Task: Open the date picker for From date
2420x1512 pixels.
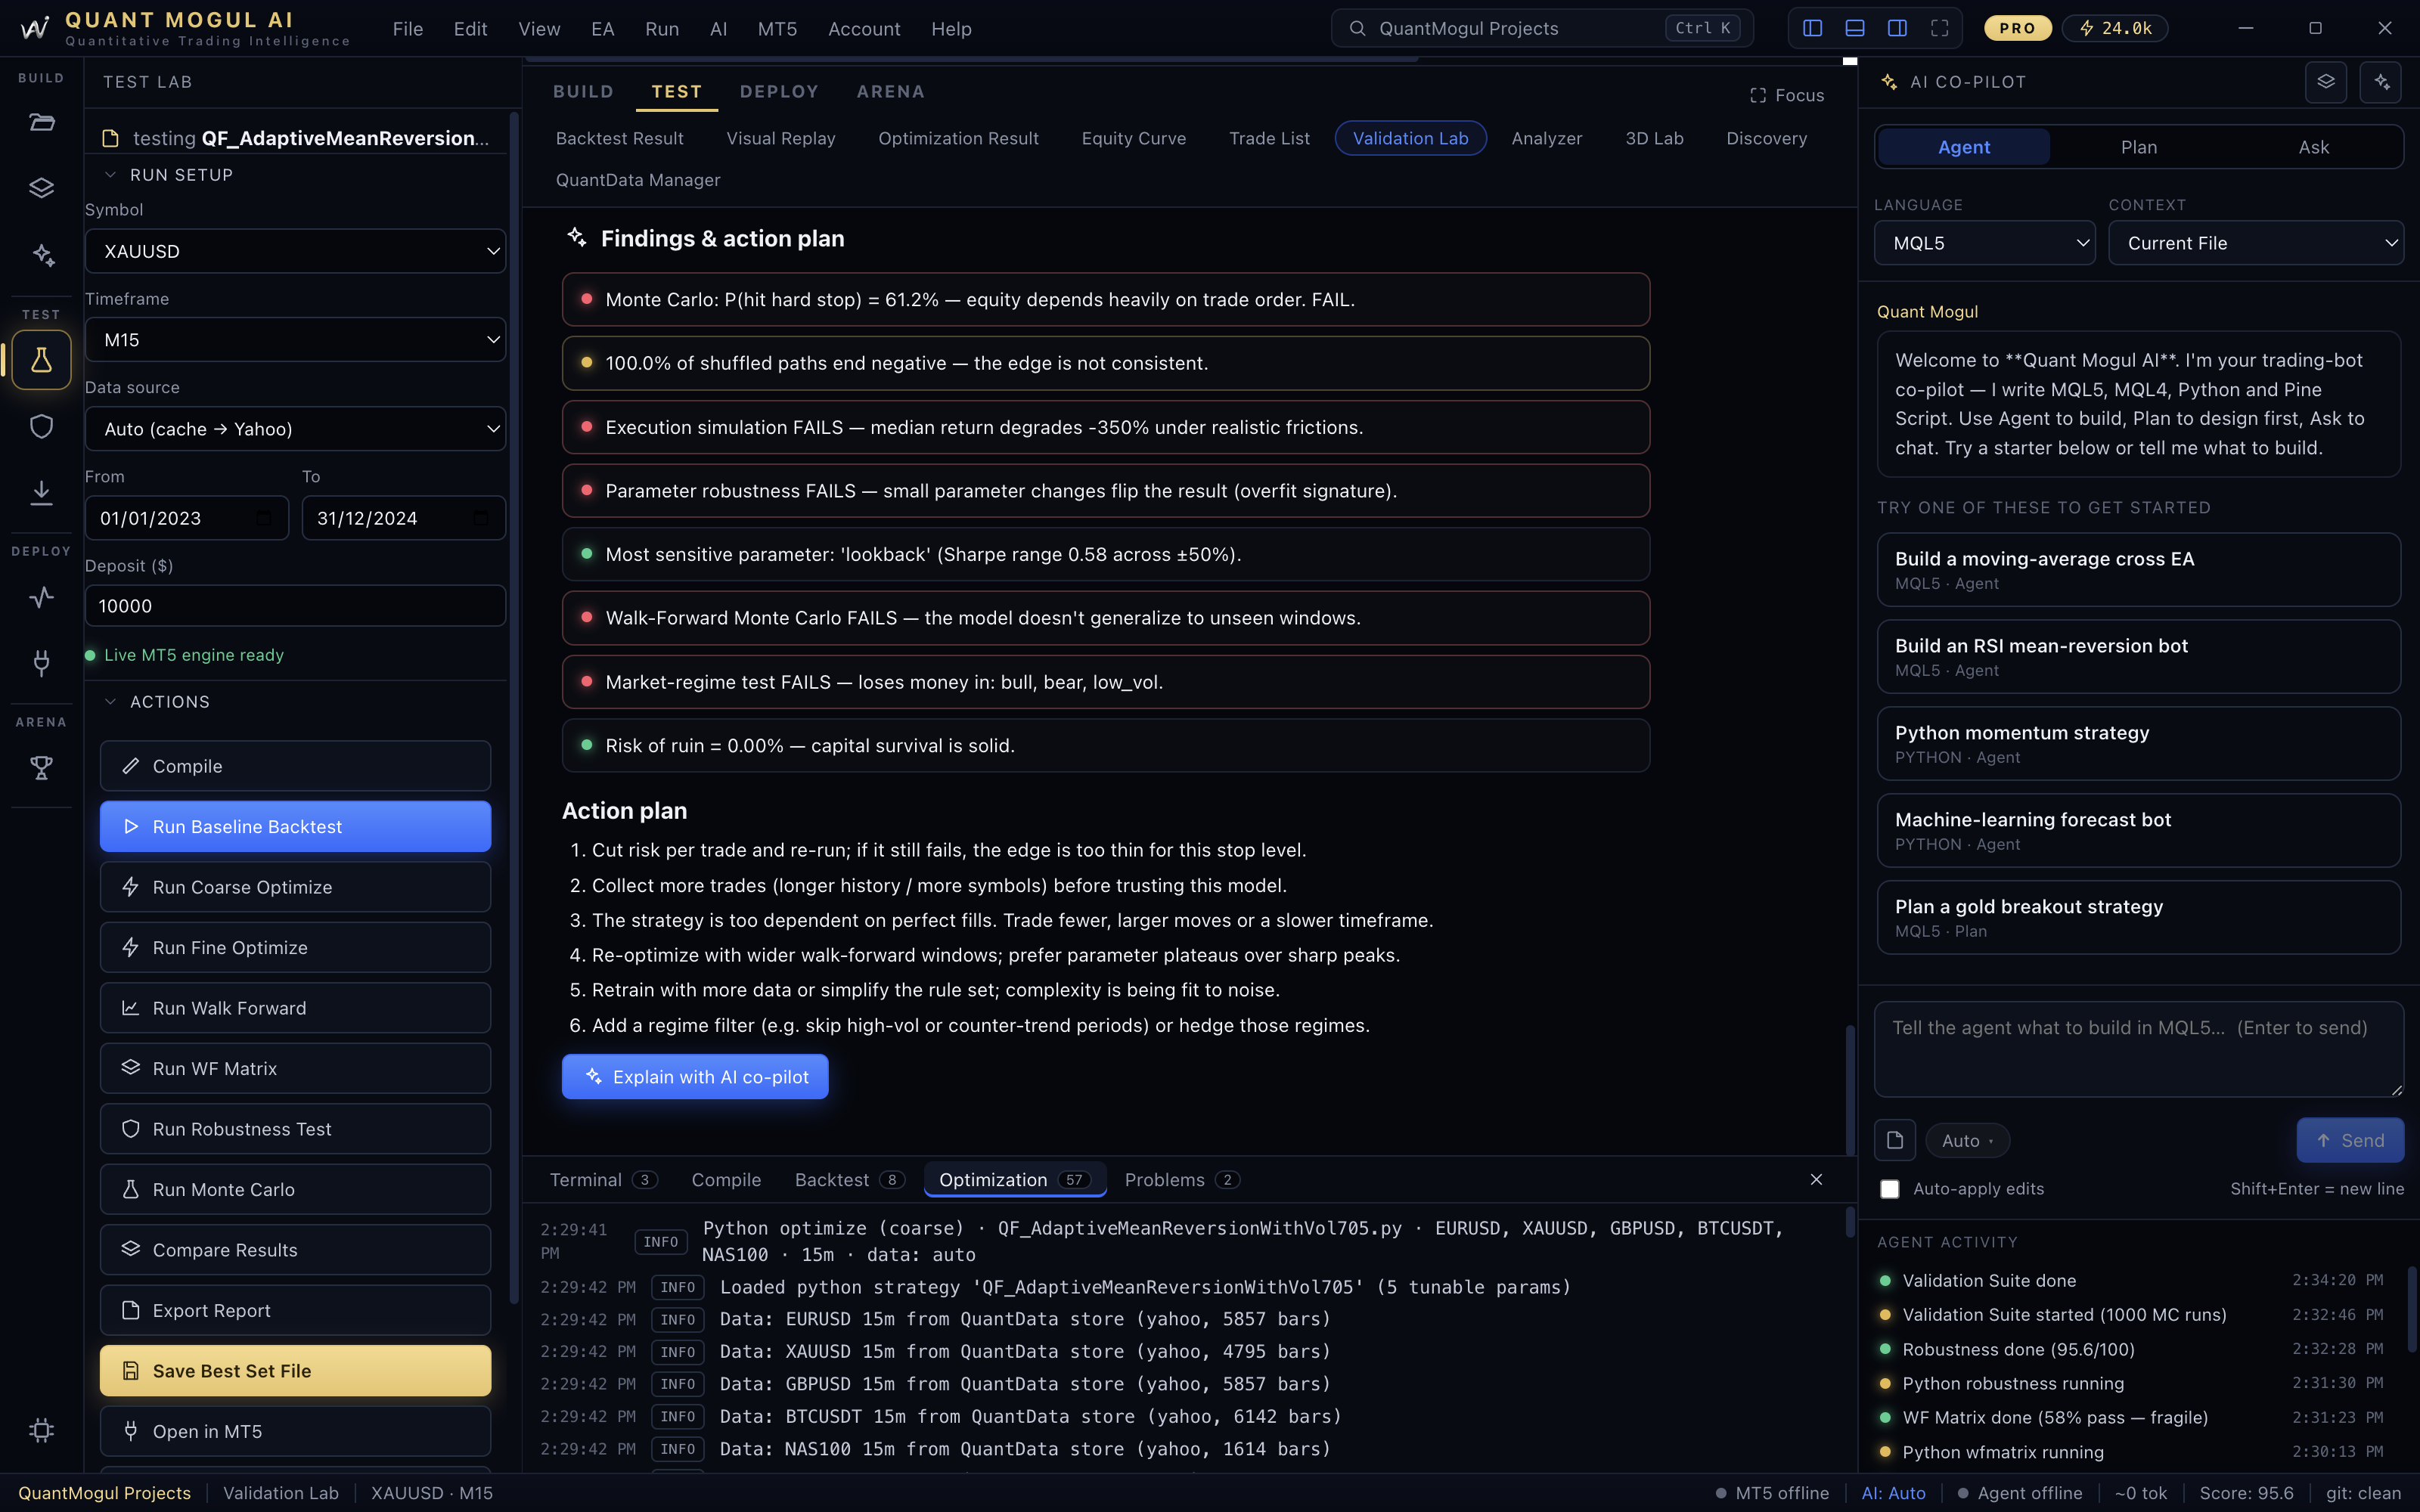Action: pyautogui.click(x=264, y=518)
